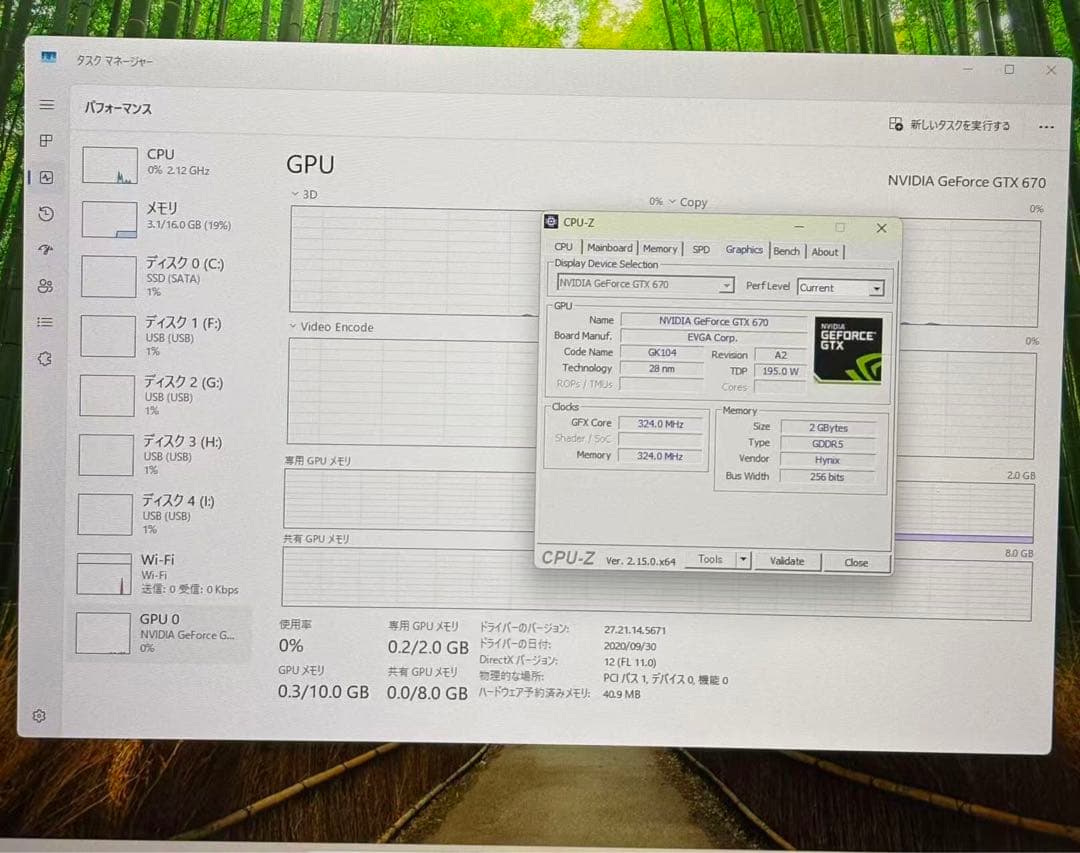
Task: Click the Copy link above the GPU graph
Action: [x=693, y=202]
